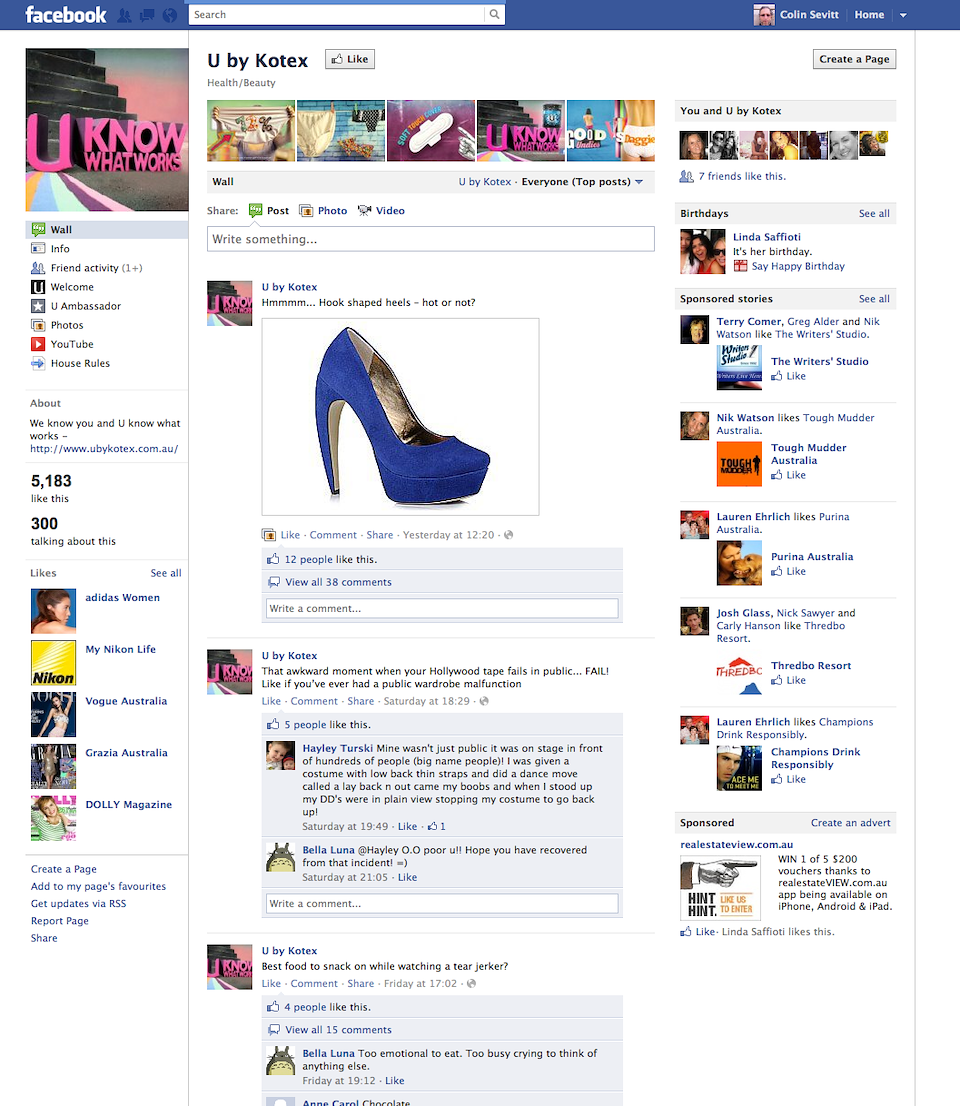Click thumbs-up icon beside 12 people like this
Viewport: 960px width, 1106px height.
click(x=273, y=559)
